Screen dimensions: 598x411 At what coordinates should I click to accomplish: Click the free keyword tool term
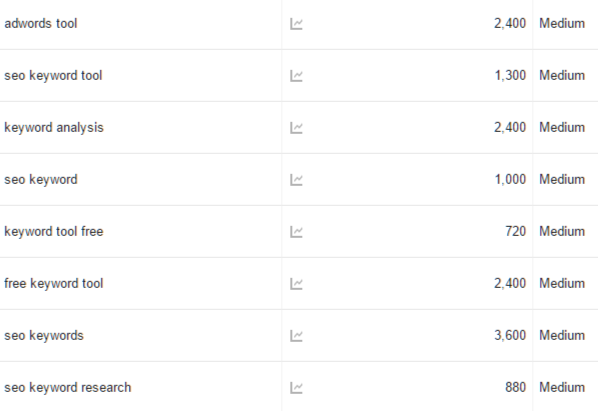click(54, 284)
